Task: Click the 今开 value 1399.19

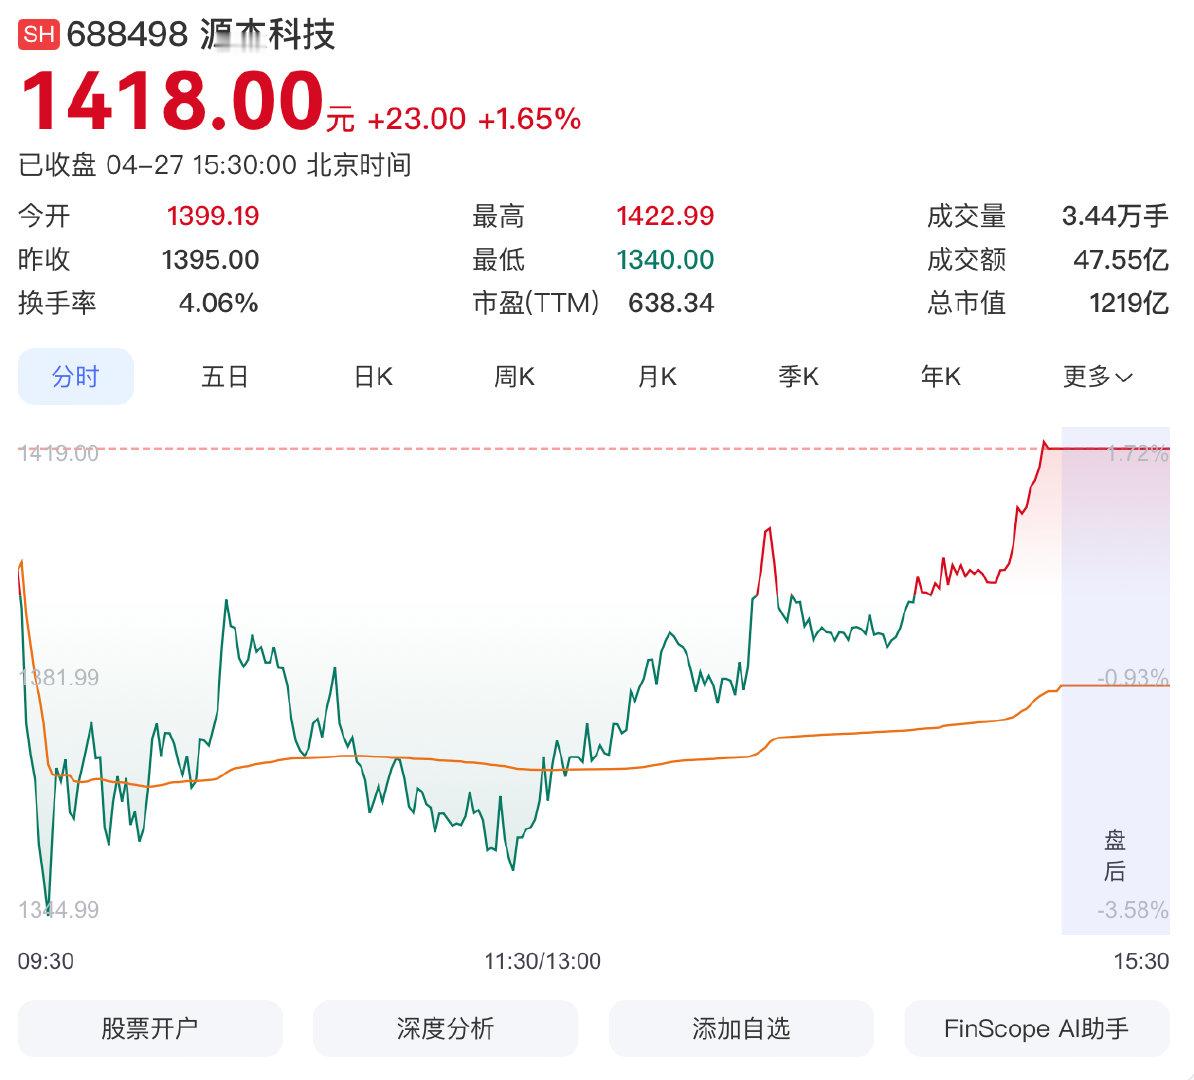Action: (213, 216)
